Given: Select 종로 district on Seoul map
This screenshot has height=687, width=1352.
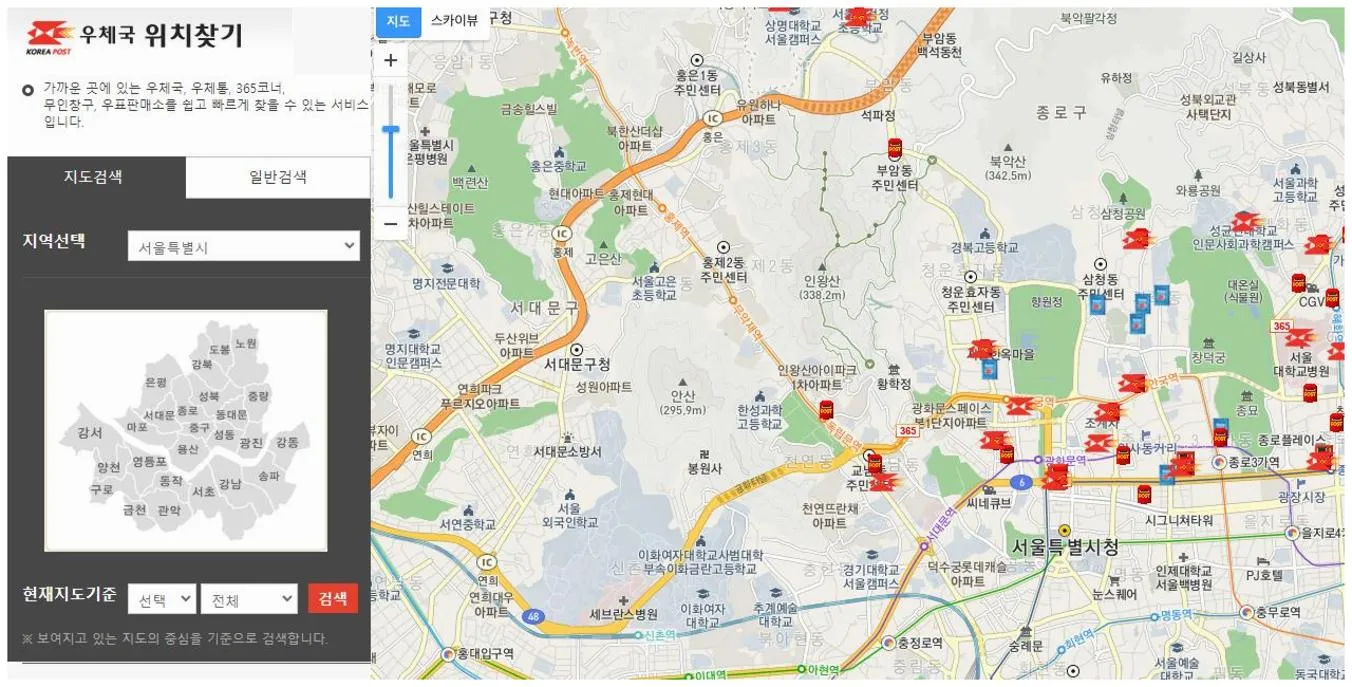Looking at the screenshot, I should [x=187, y=411].
